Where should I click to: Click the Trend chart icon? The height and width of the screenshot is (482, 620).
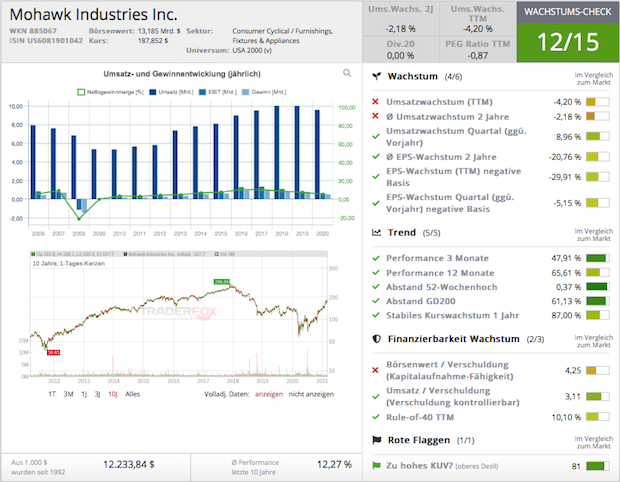376,232
